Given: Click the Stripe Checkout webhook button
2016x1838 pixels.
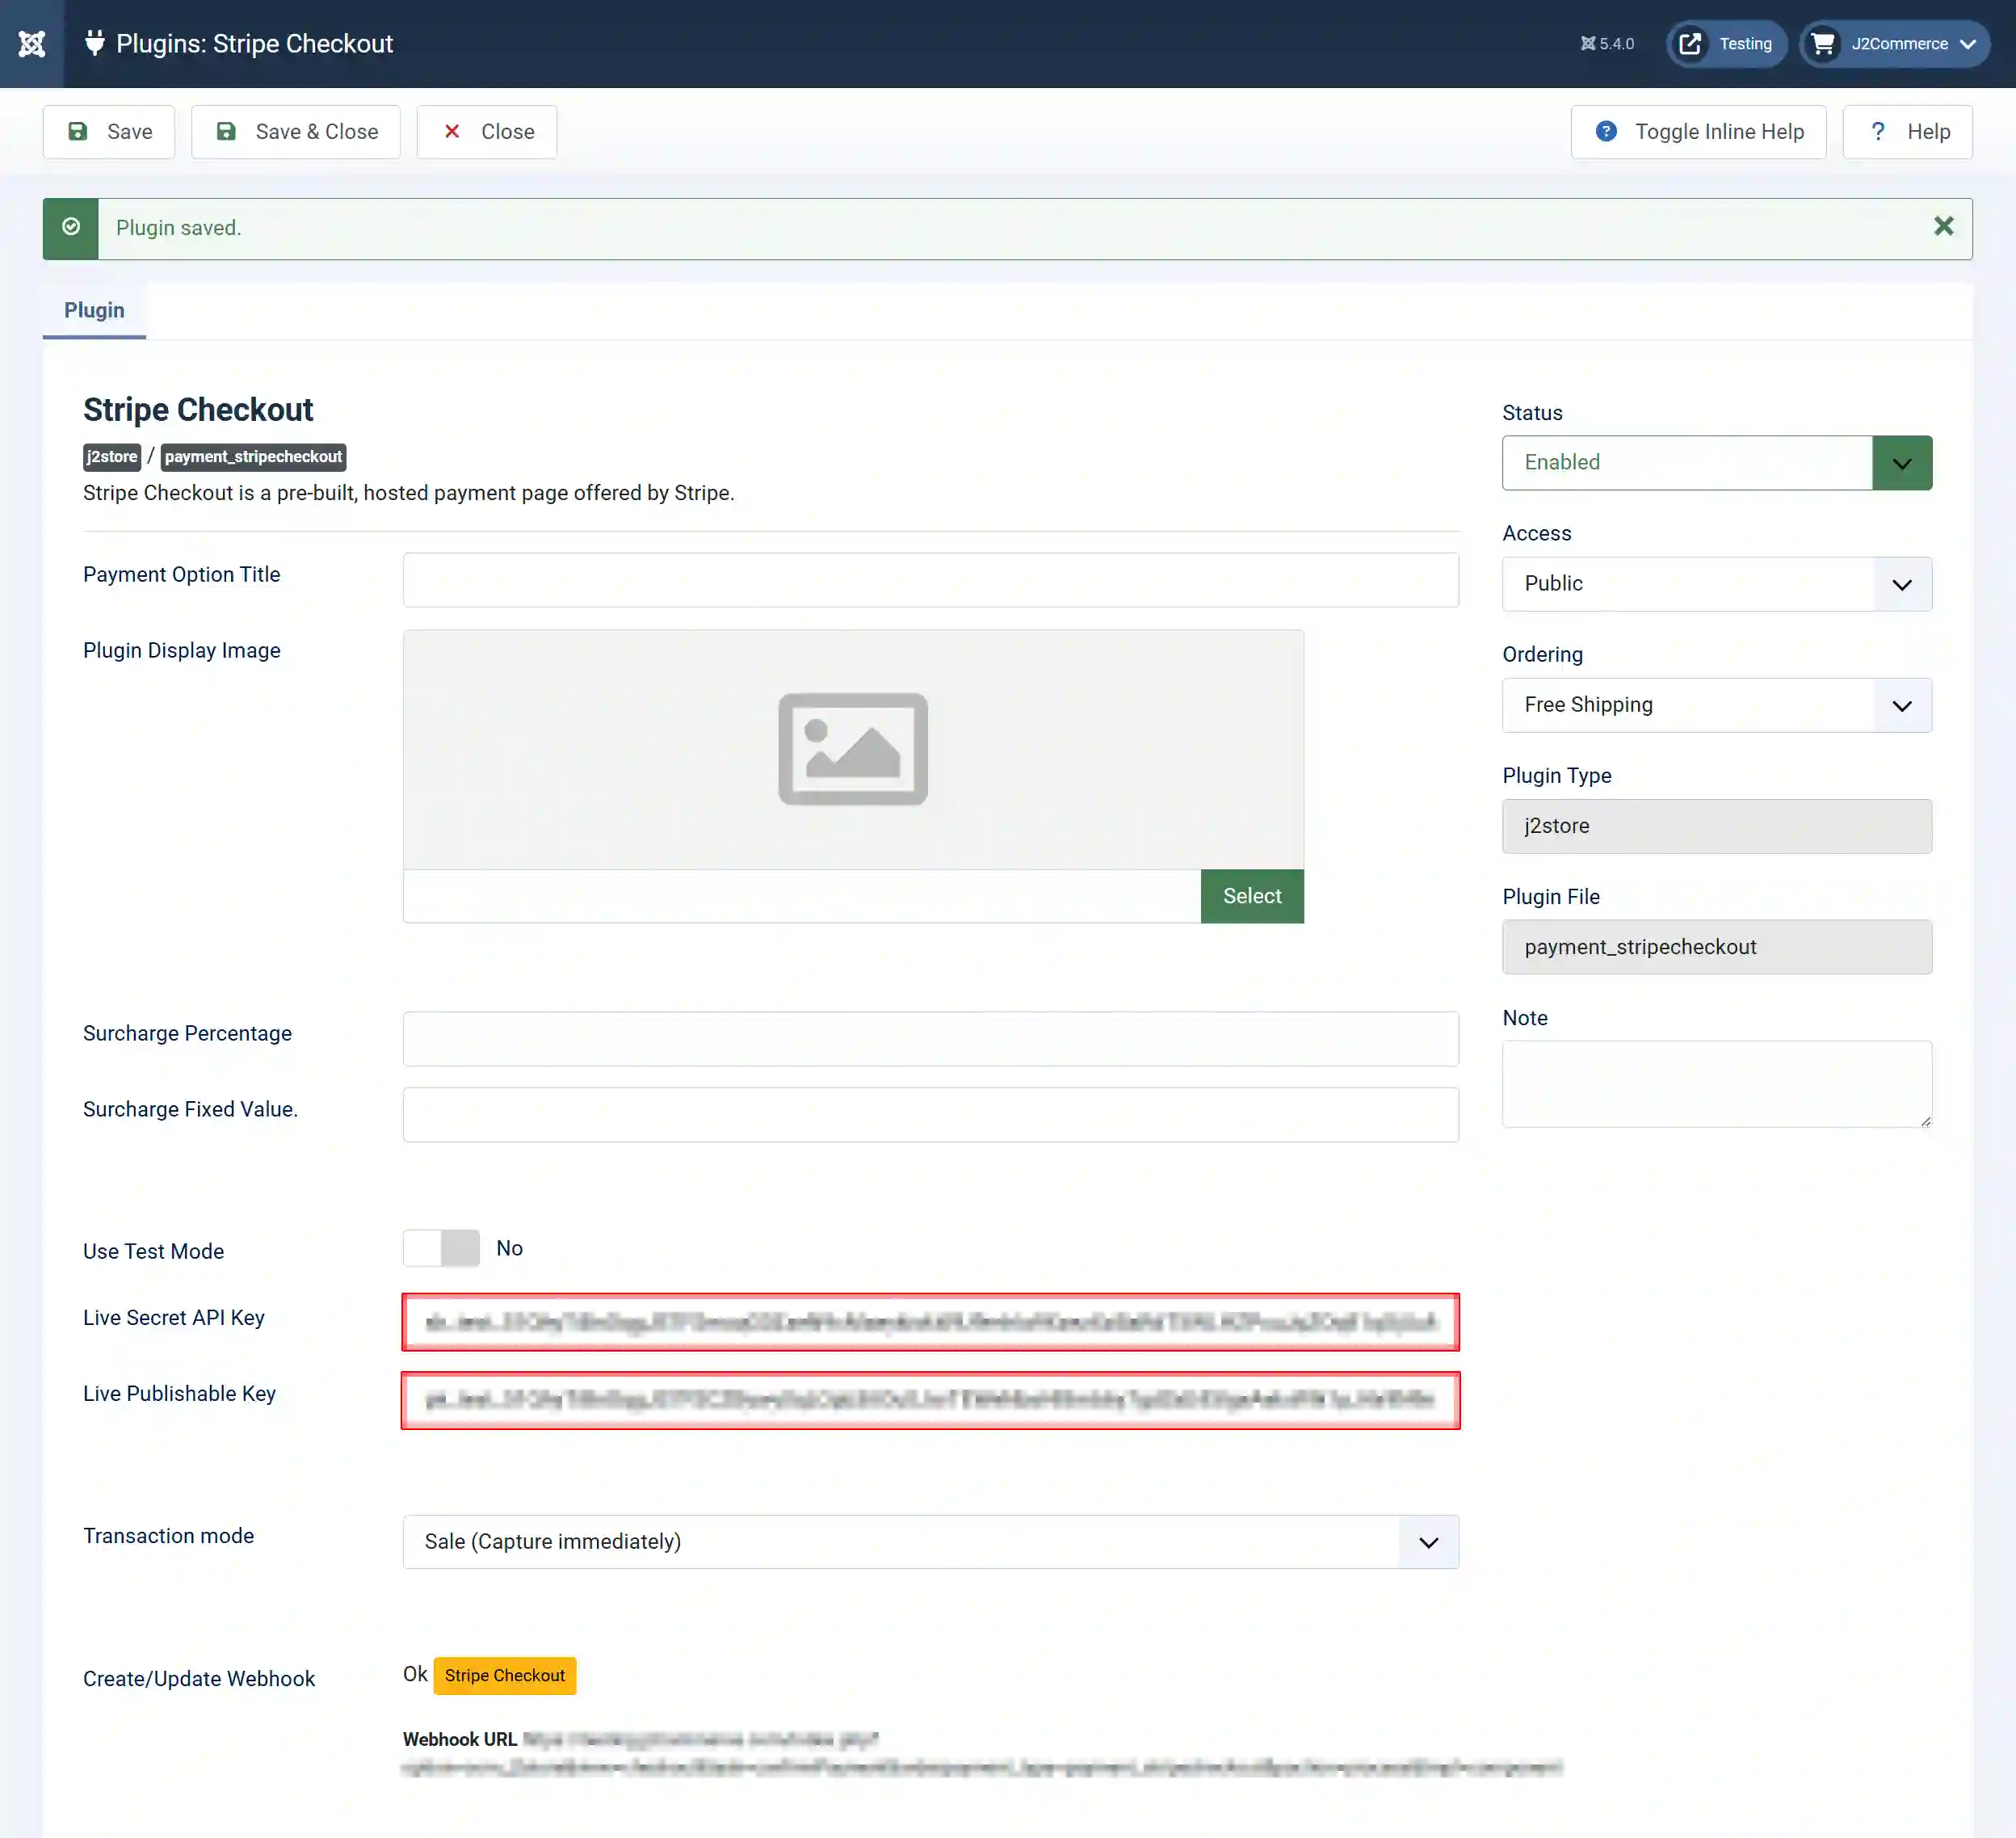Looking at the screenshot, I should tap(505, 1676).
